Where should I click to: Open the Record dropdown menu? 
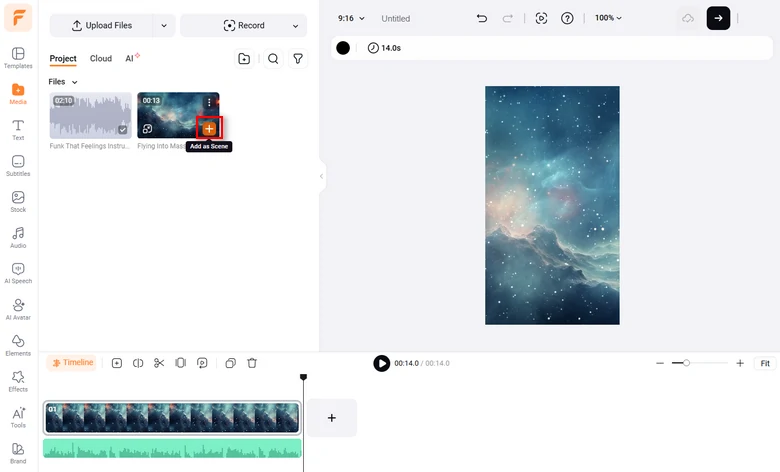[x=295, y=25]
